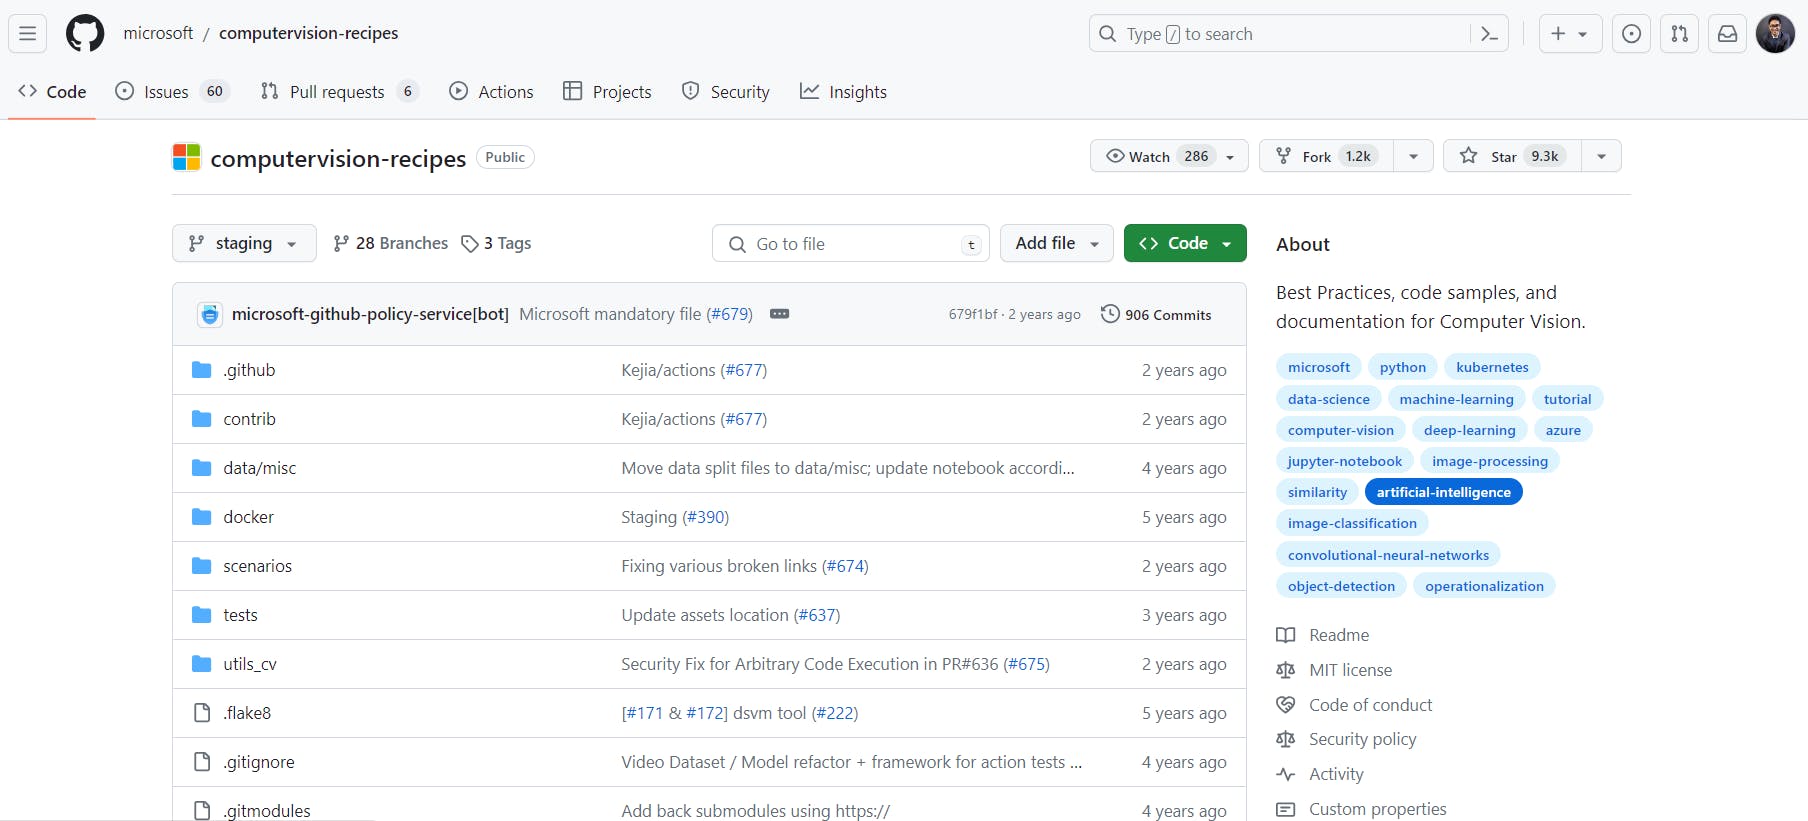1808x821 pixels.
Task: Open the .gitmodules file
Action: [267, 811]
